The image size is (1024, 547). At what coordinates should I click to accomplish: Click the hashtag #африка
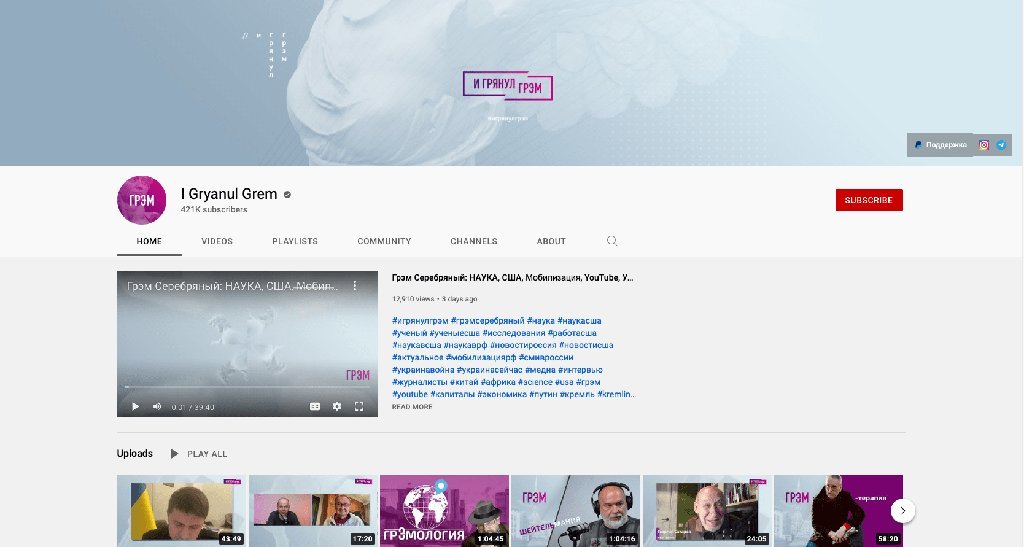point(498,382)
